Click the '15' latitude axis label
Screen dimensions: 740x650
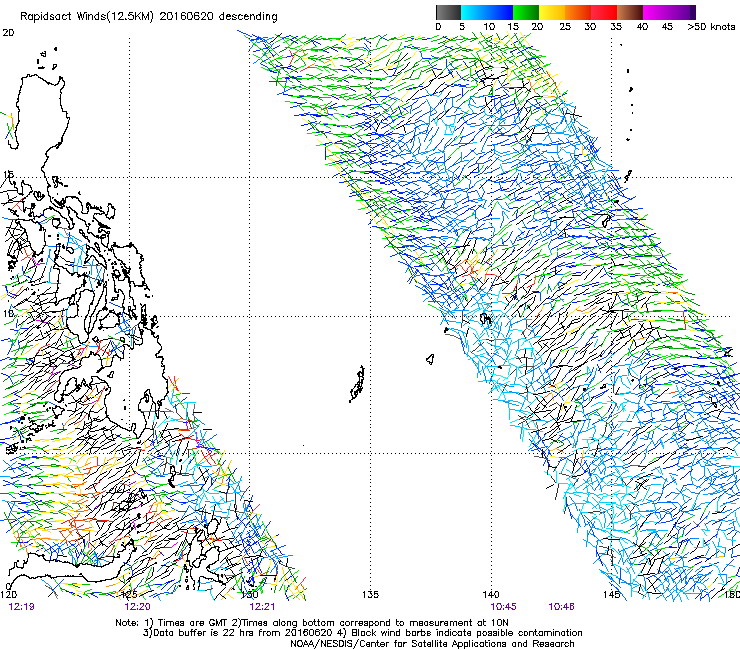coord(8,175)
